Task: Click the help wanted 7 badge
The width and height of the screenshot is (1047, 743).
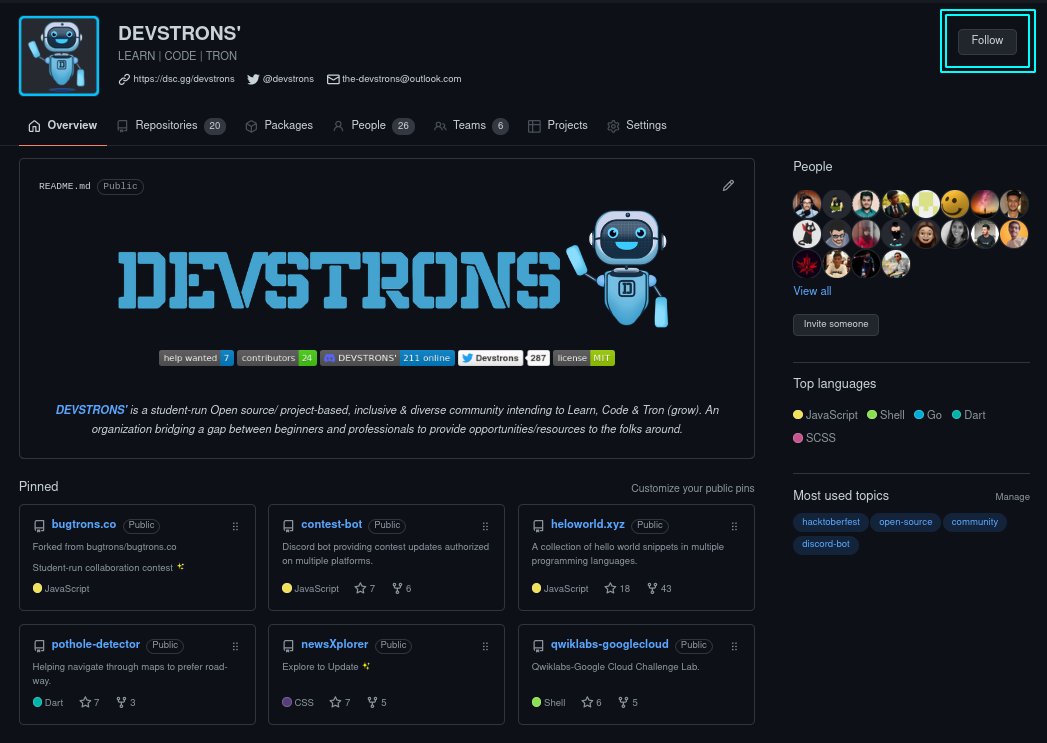Action: click(196, 358)
